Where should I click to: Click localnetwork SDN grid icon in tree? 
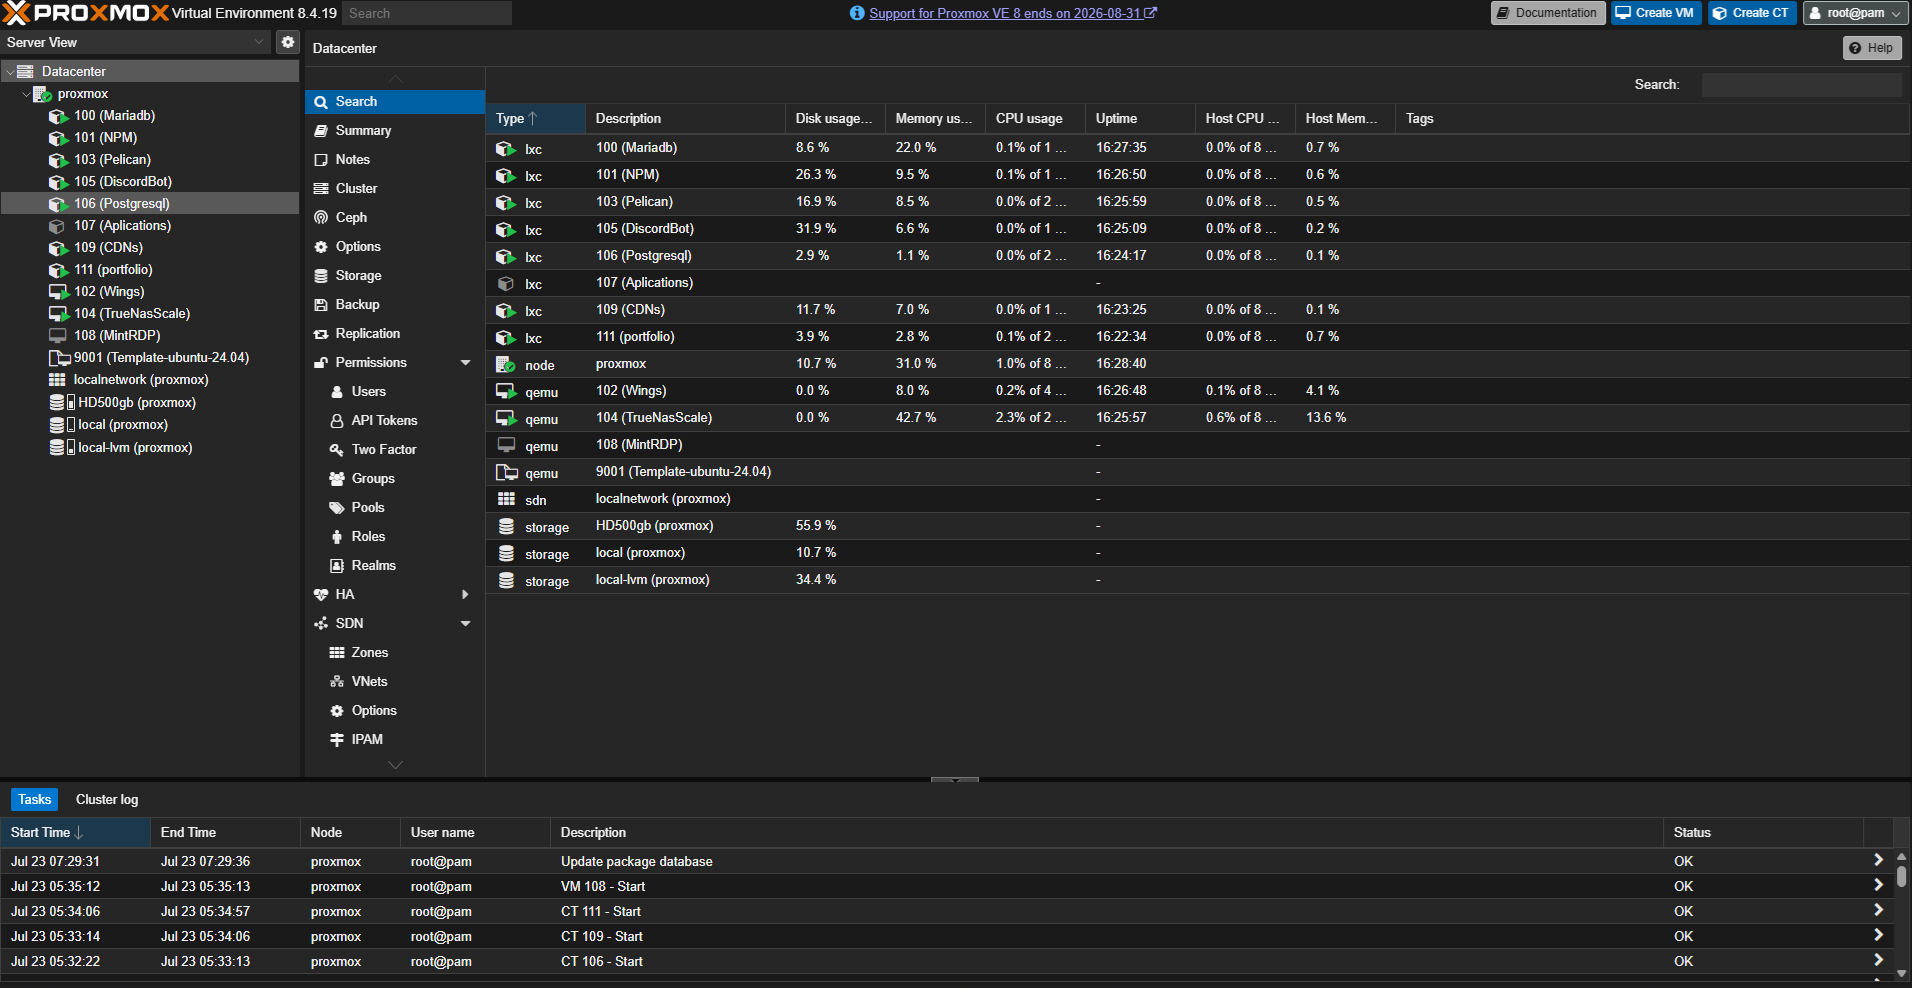click(x=58, y=380)
